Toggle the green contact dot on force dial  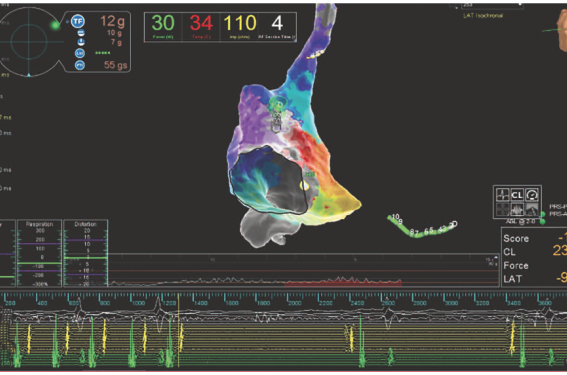point(55,25)
